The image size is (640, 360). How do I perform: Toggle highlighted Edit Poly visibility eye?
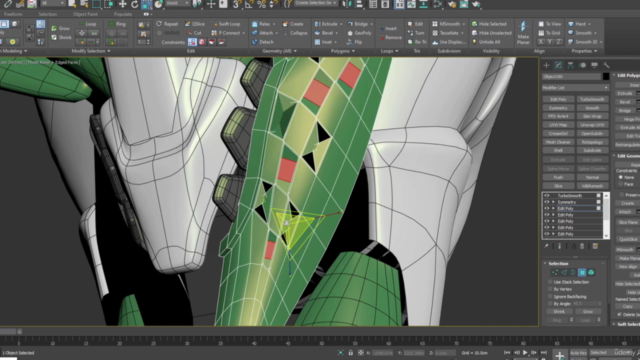547,209
